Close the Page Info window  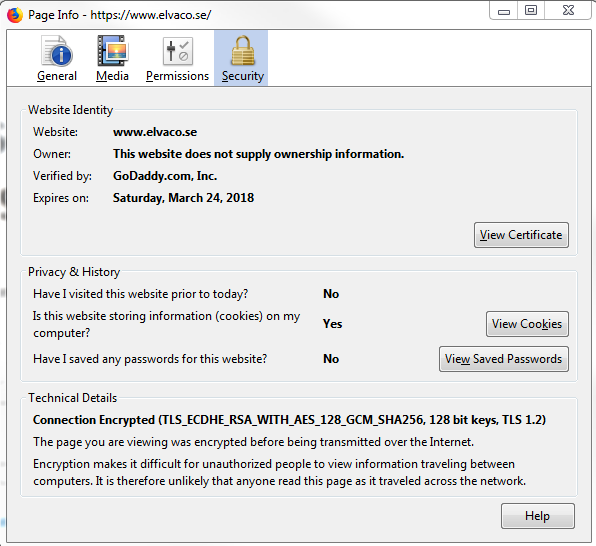tap(568, 11)
